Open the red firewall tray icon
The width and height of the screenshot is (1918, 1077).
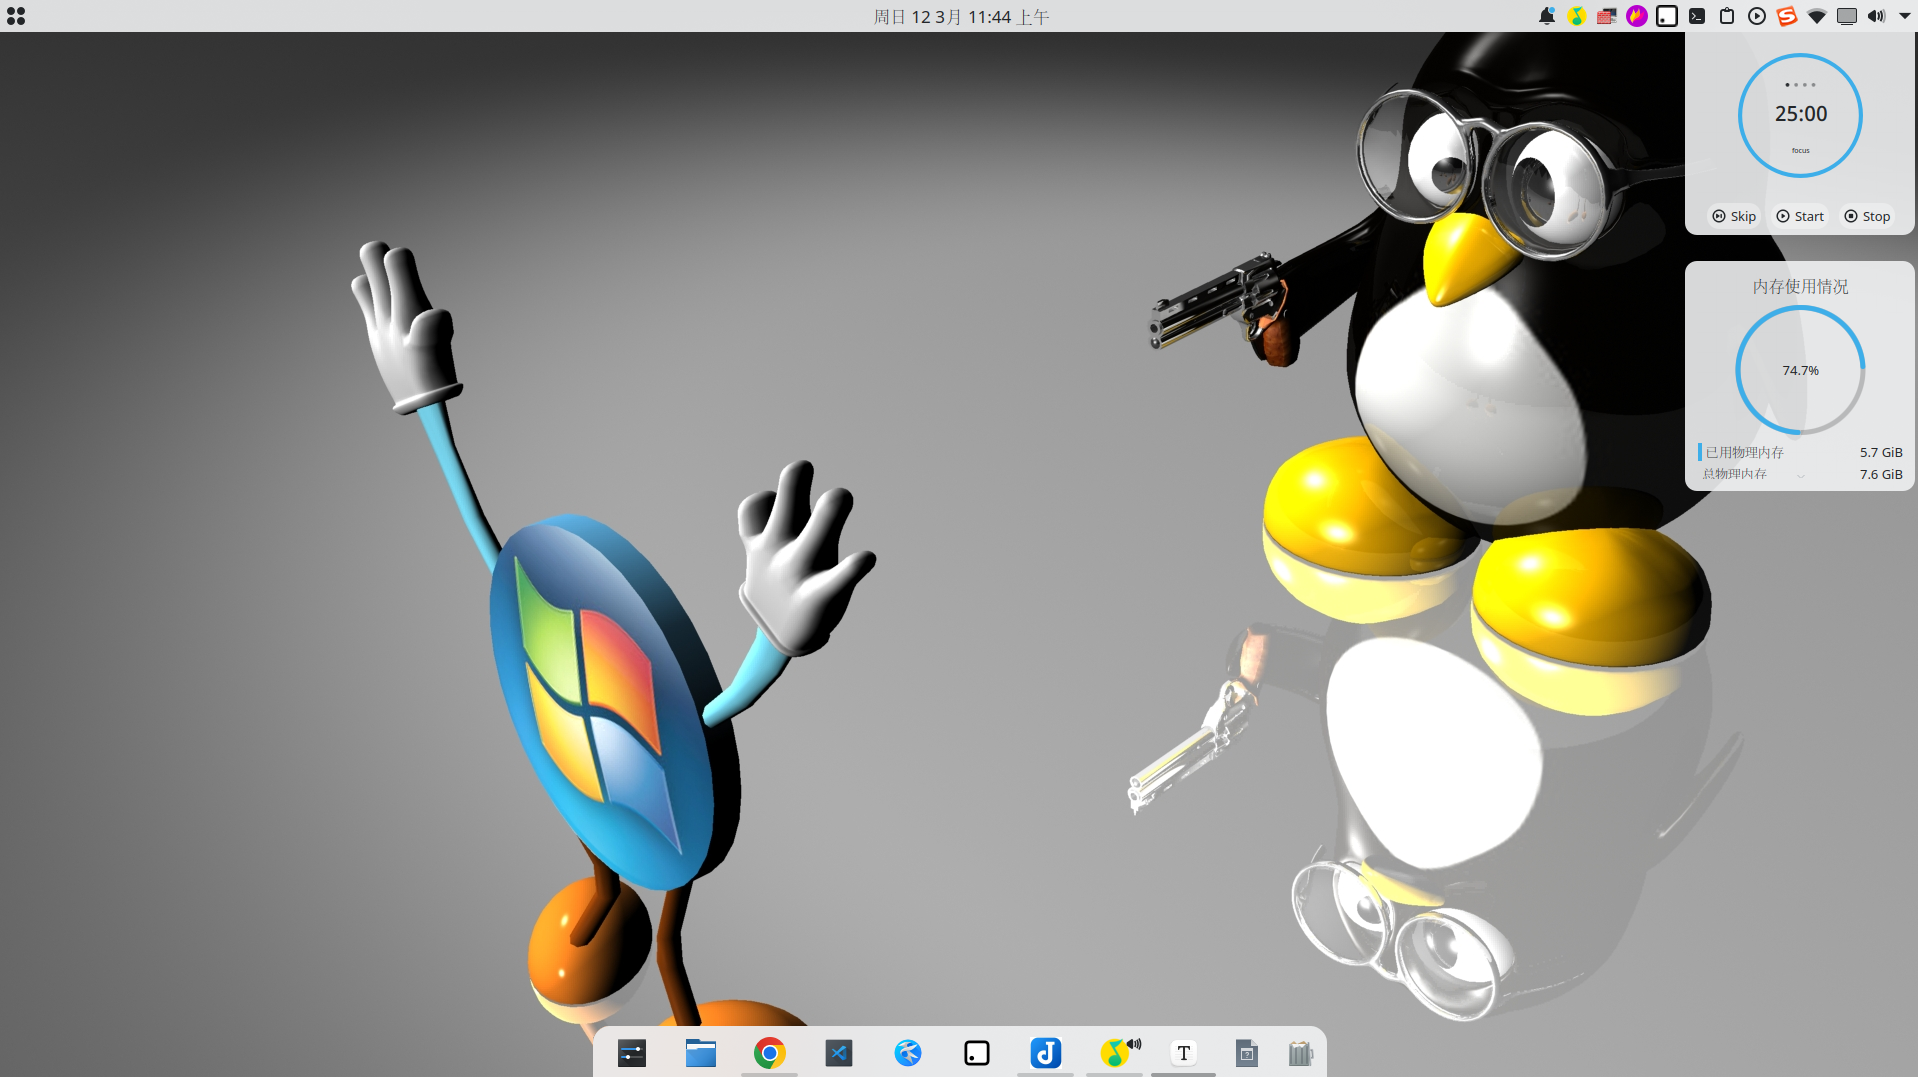[1607, 16]
